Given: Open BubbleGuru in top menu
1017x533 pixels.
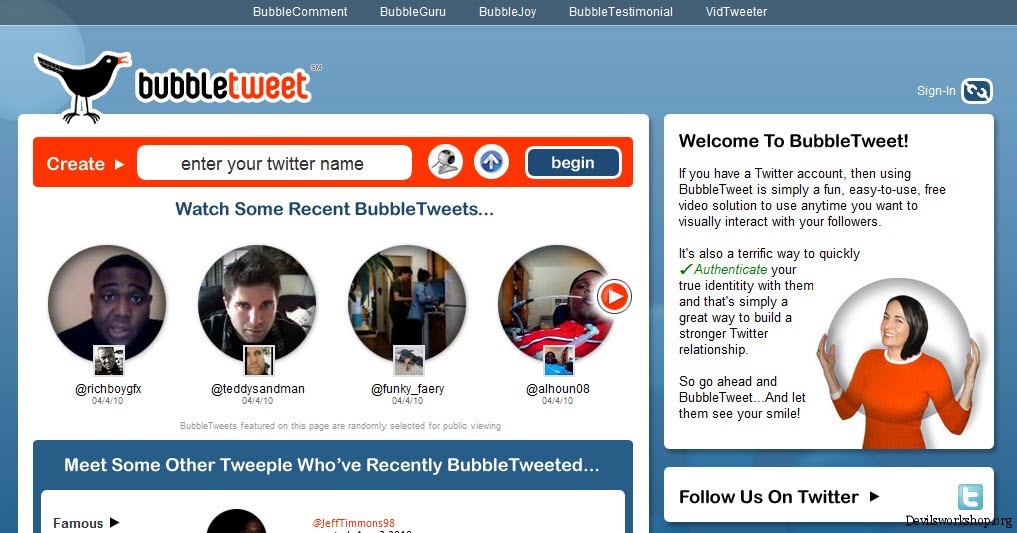Looking at the screenshot, I should pyautogui.click(x=413, y=12).
